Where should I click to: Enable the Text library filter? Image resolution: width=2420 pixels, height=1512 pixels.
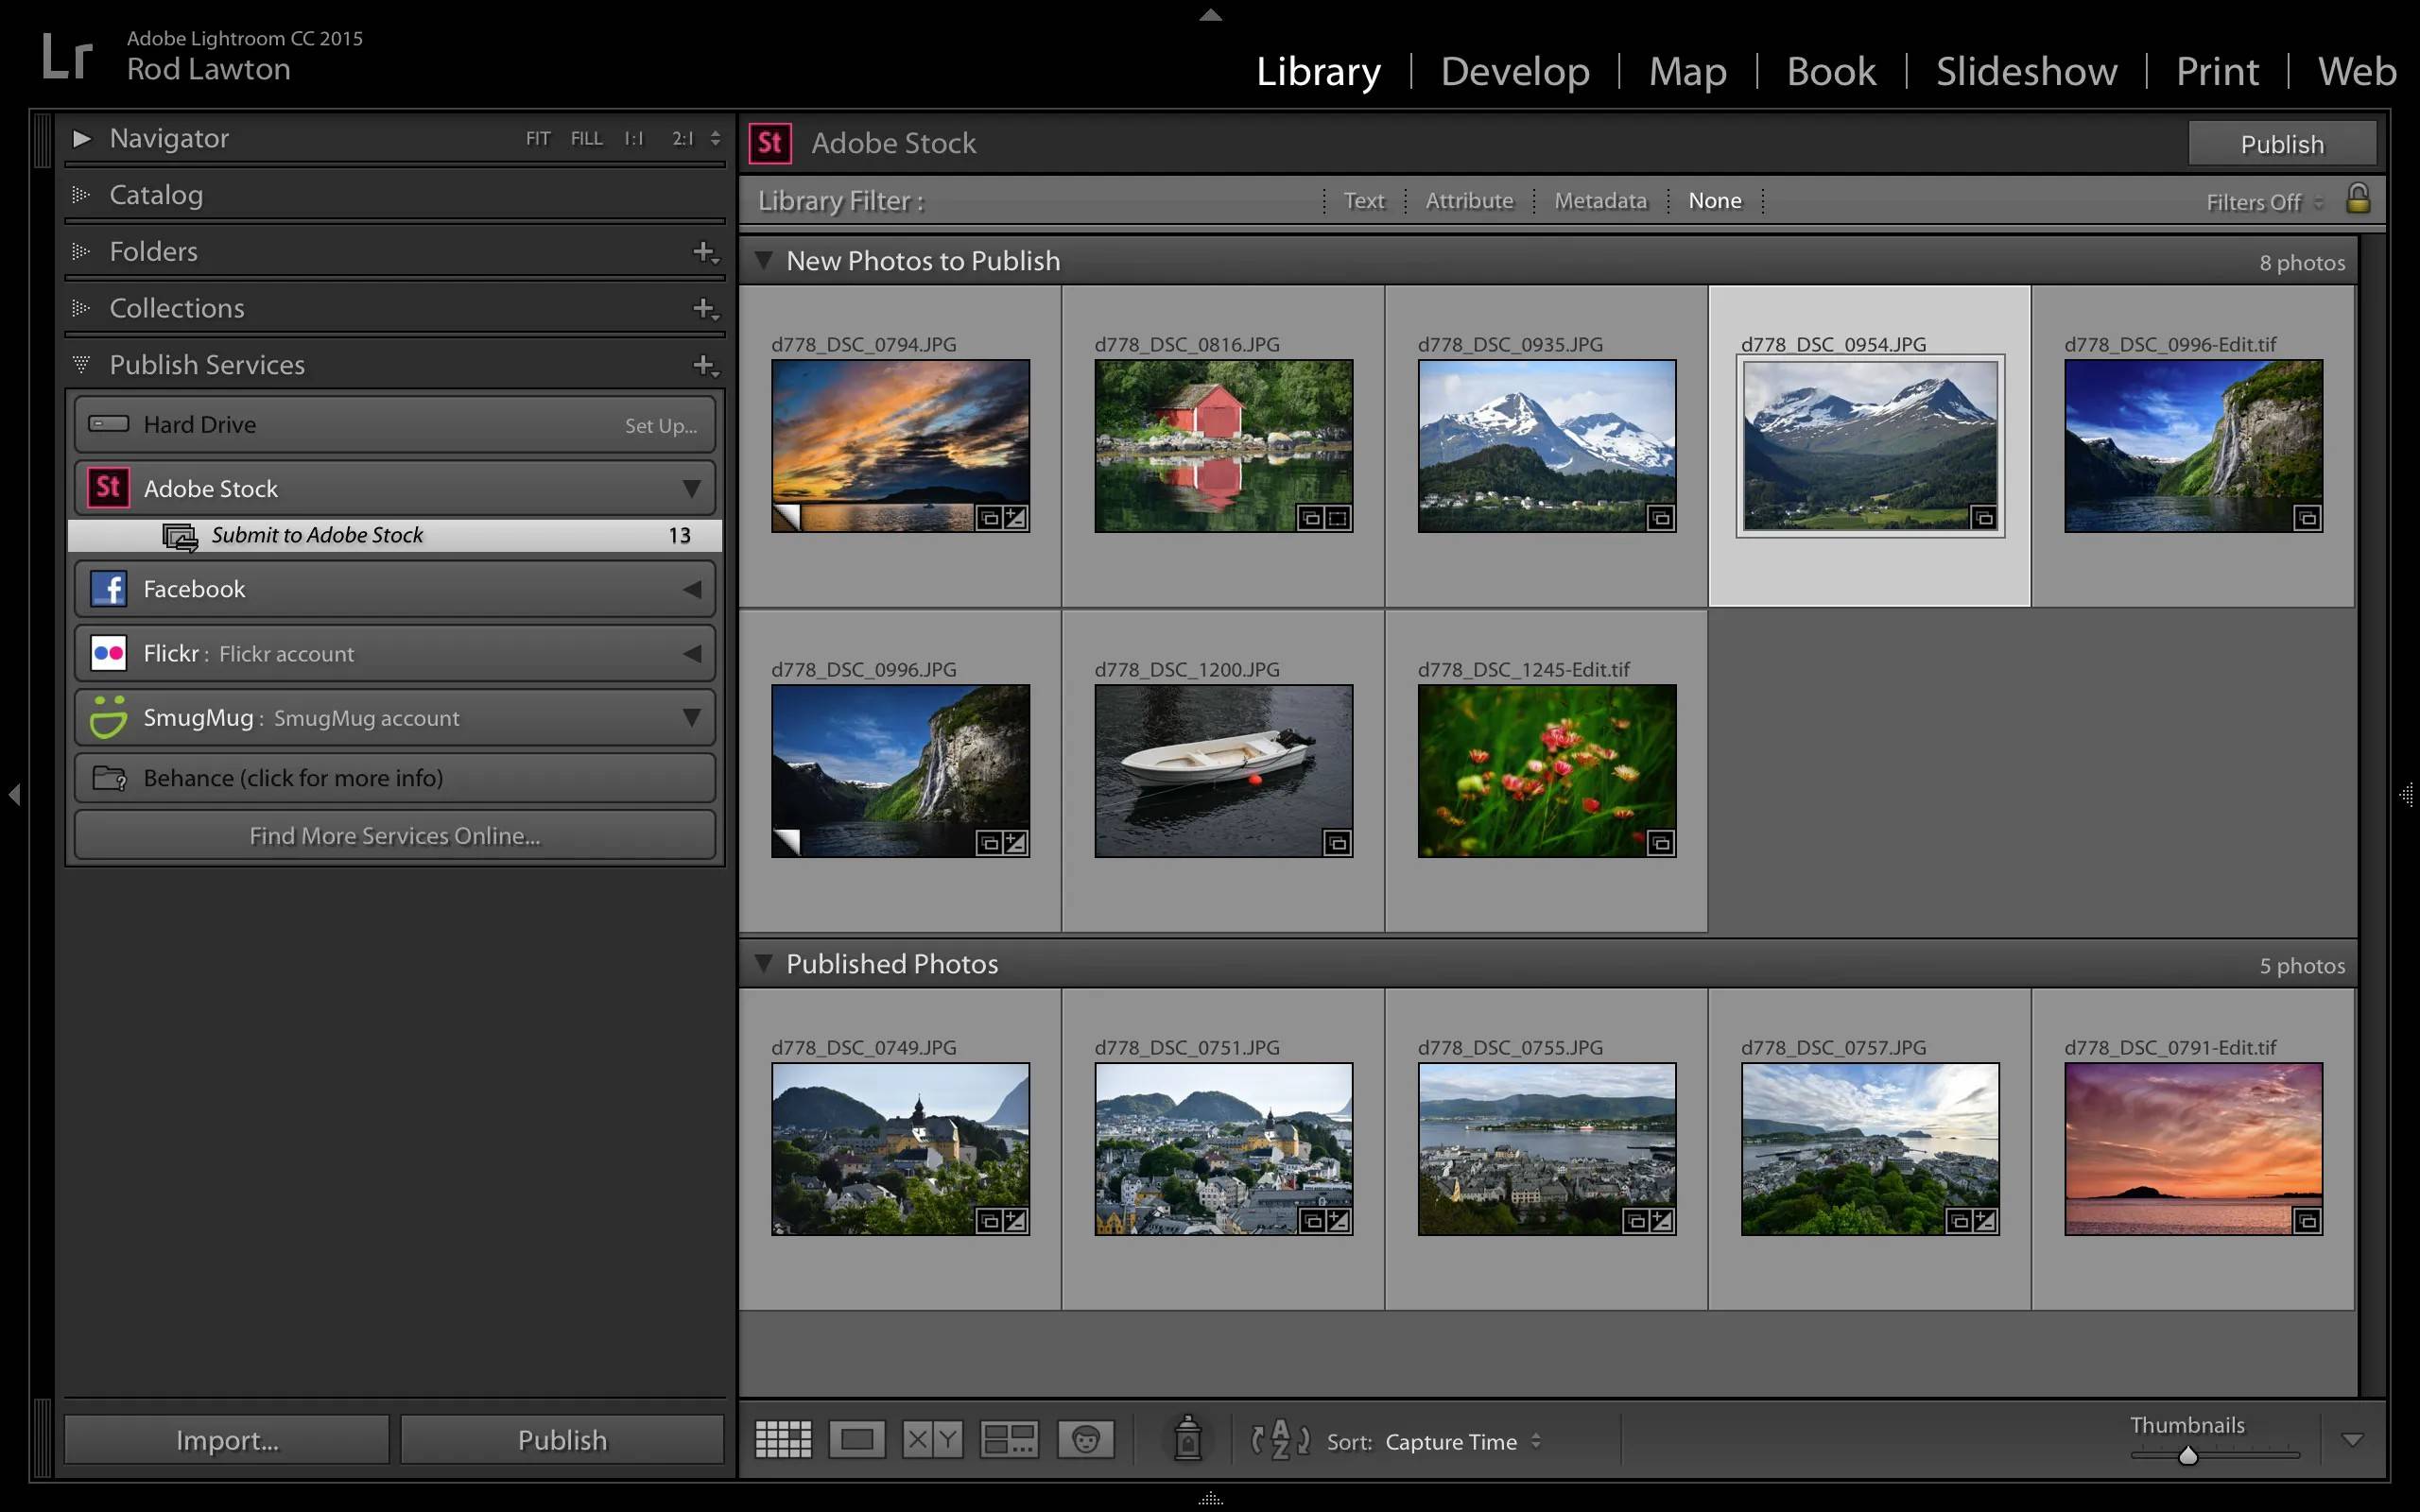click(x=1364, y=201)
